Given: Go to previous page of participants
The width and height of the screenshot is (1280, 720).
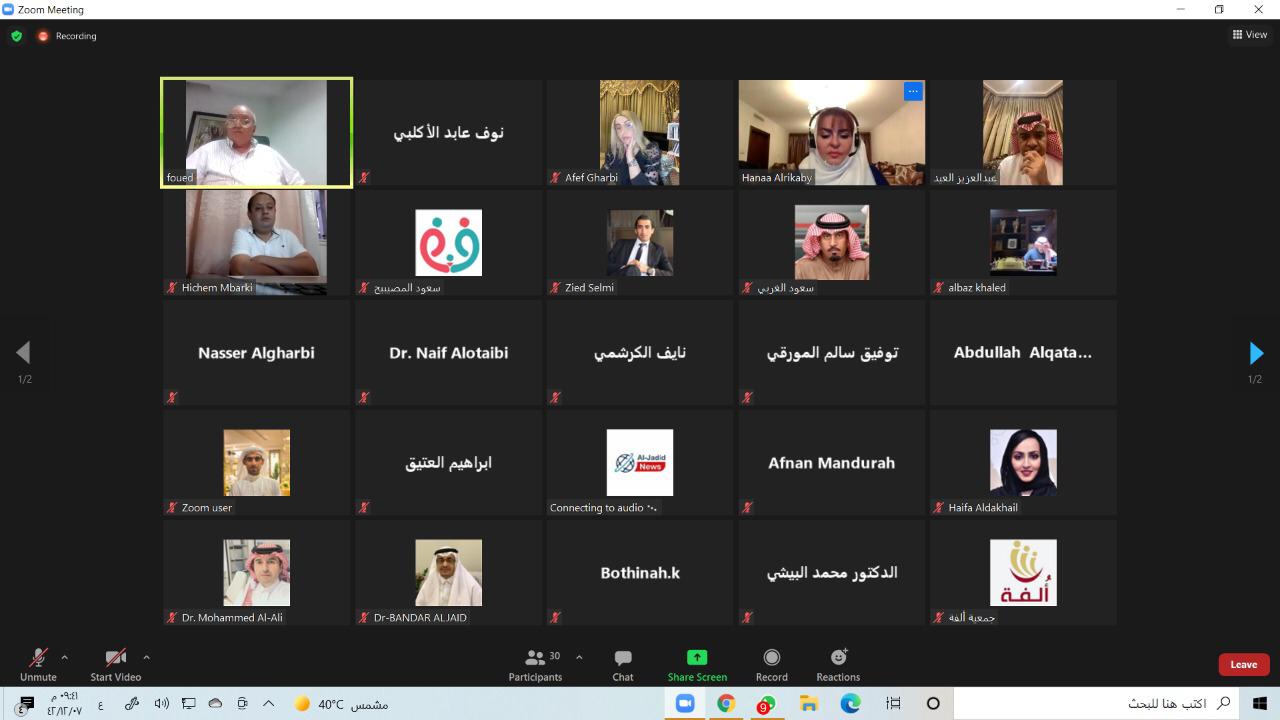Looking at the screenshot, I should click(23, 353).
